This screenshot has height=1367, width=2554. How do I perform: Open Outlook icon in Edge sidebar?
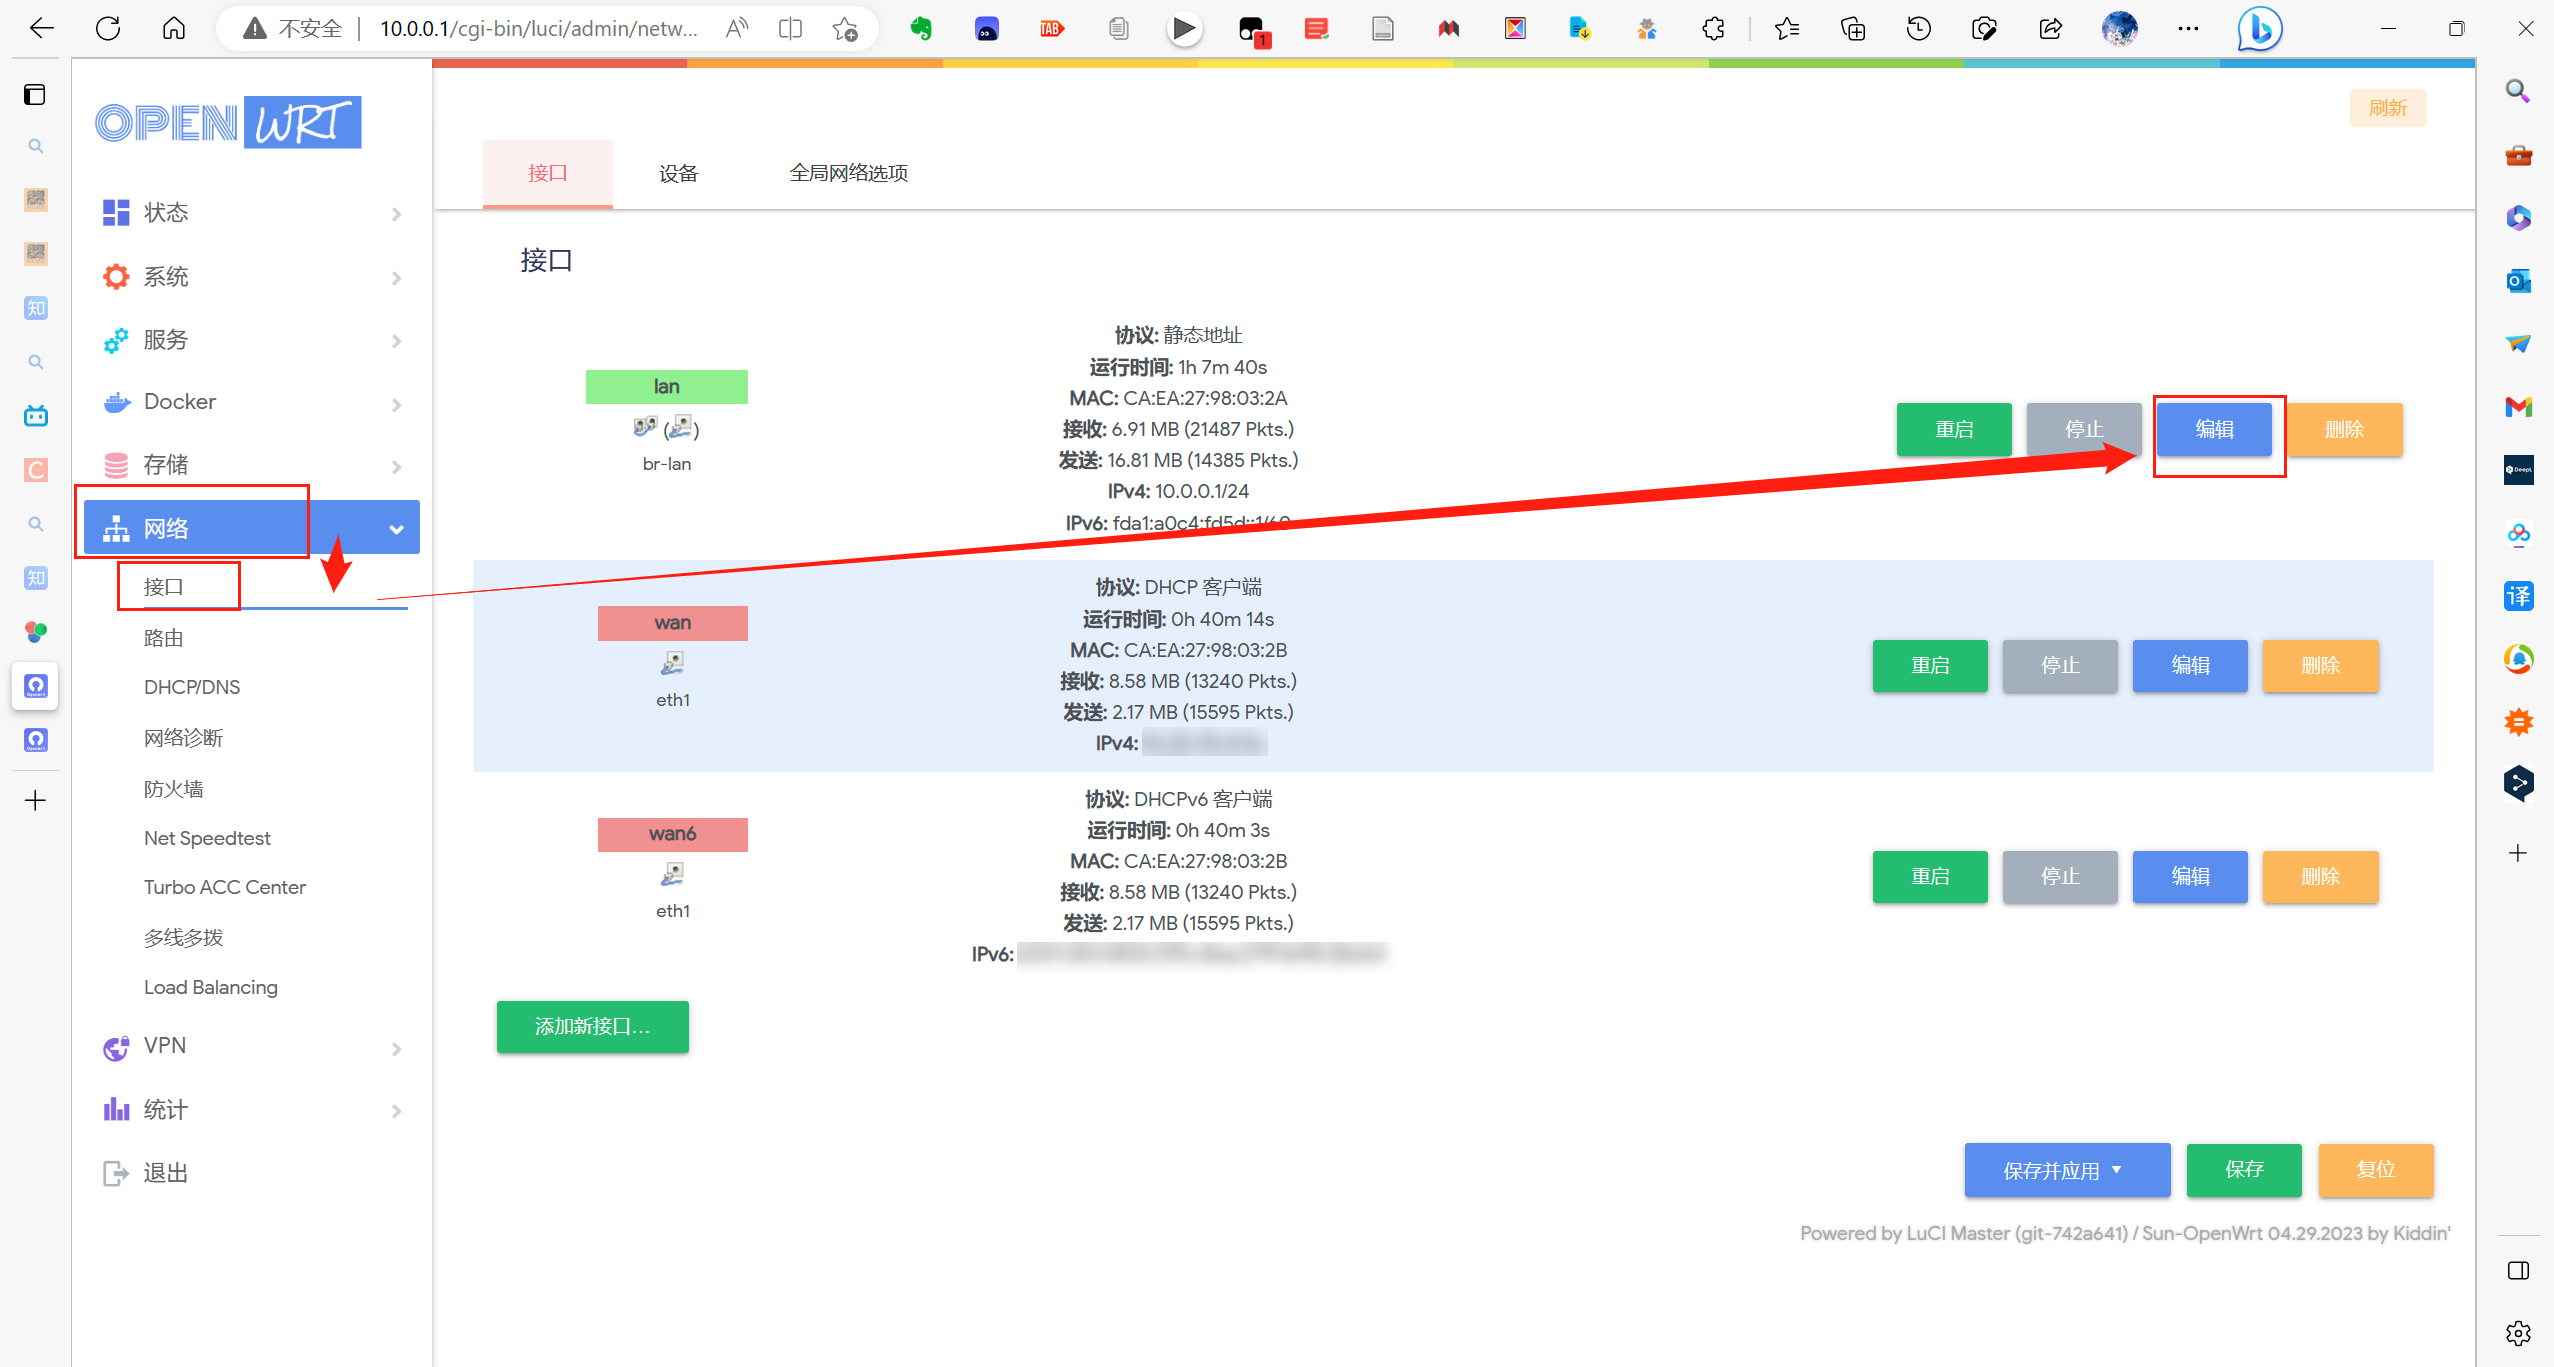(x=2518, y=281)
